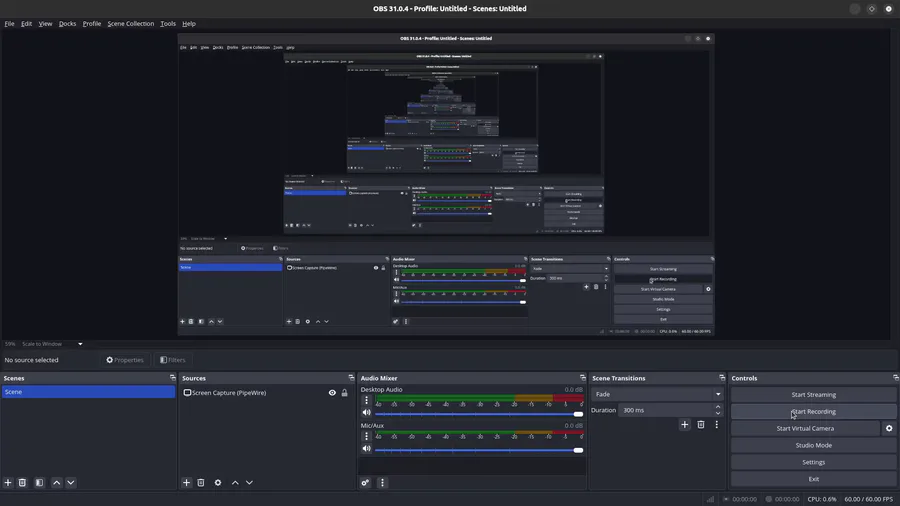This screenshot has height=506, width=900.
Task: Open the Fade transition dropdown
Action: [657, 394]
